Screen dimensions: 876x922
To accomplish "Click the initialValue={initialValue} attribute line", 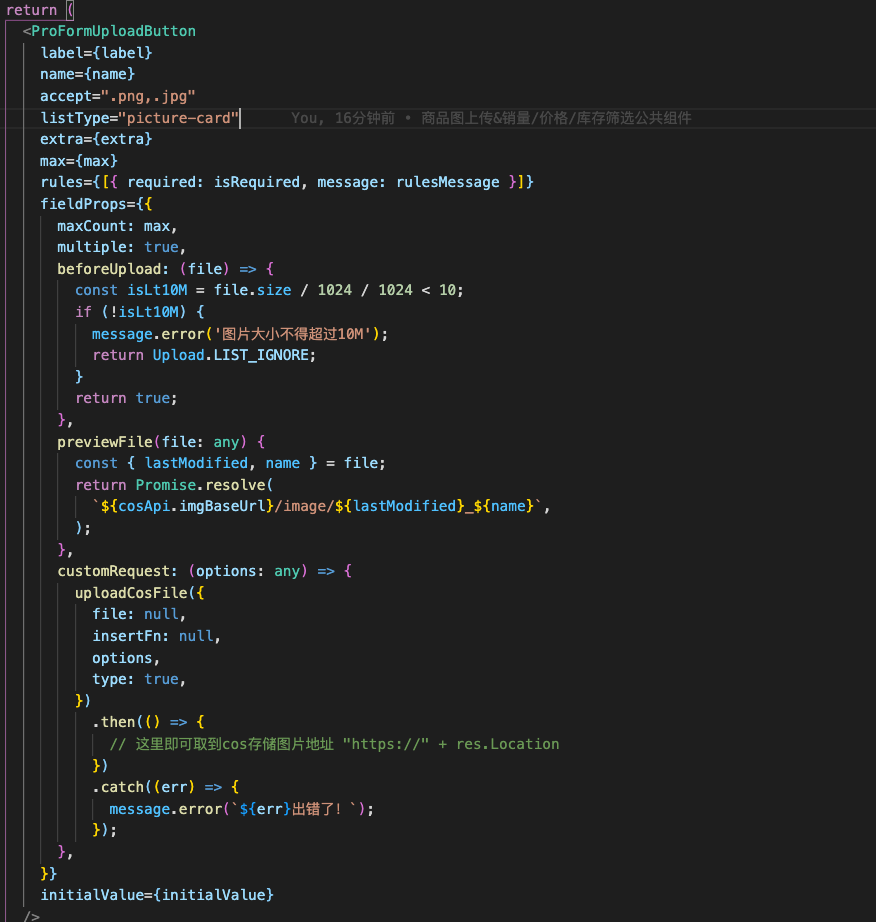I will 157,895.
